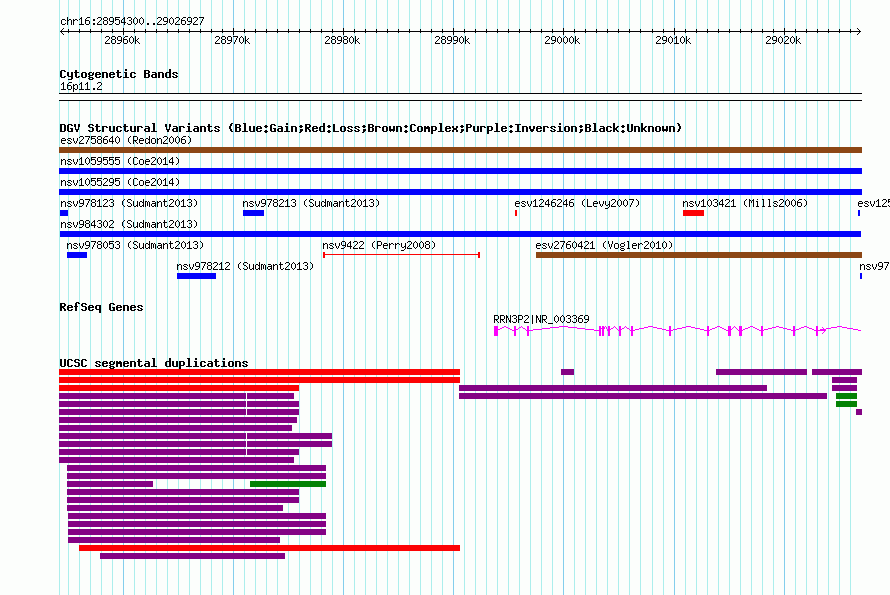Click the bottom-most long red segmental duplication bar
This screenshot has width=890, height=595.
pos(269,548)
